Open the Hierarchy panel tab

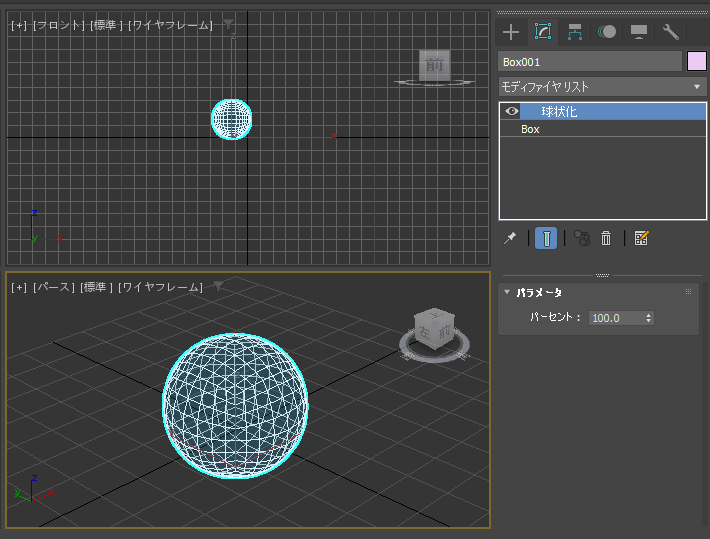point(575,32)
